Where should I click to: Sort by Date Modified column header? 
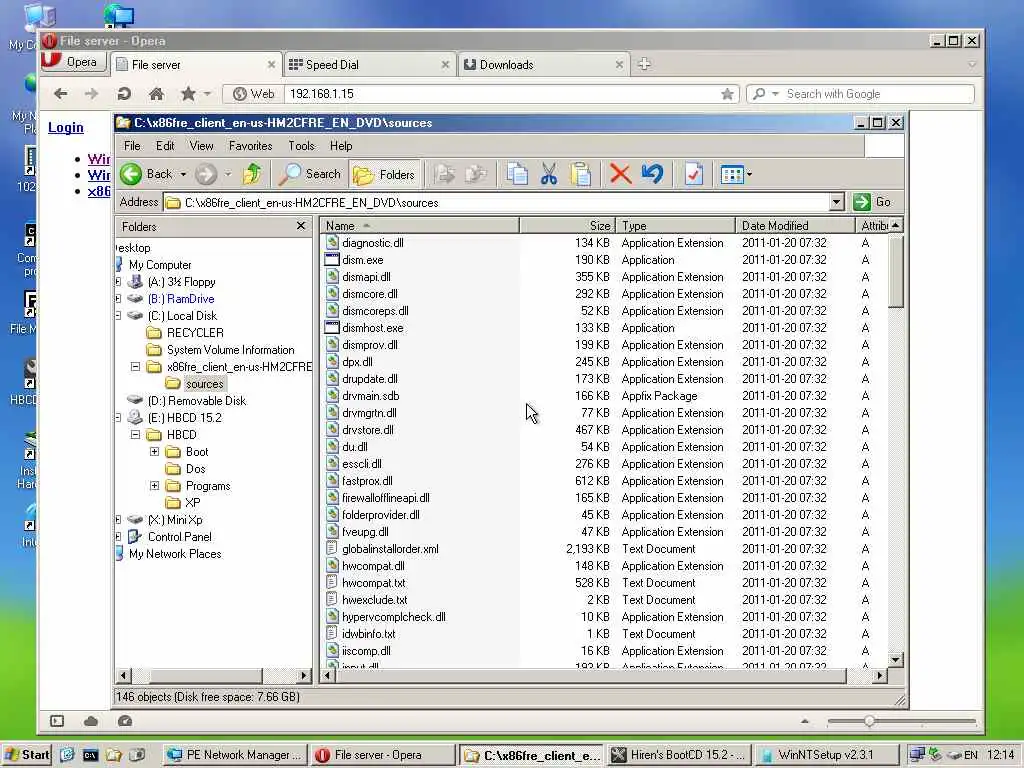click(795, 225)
